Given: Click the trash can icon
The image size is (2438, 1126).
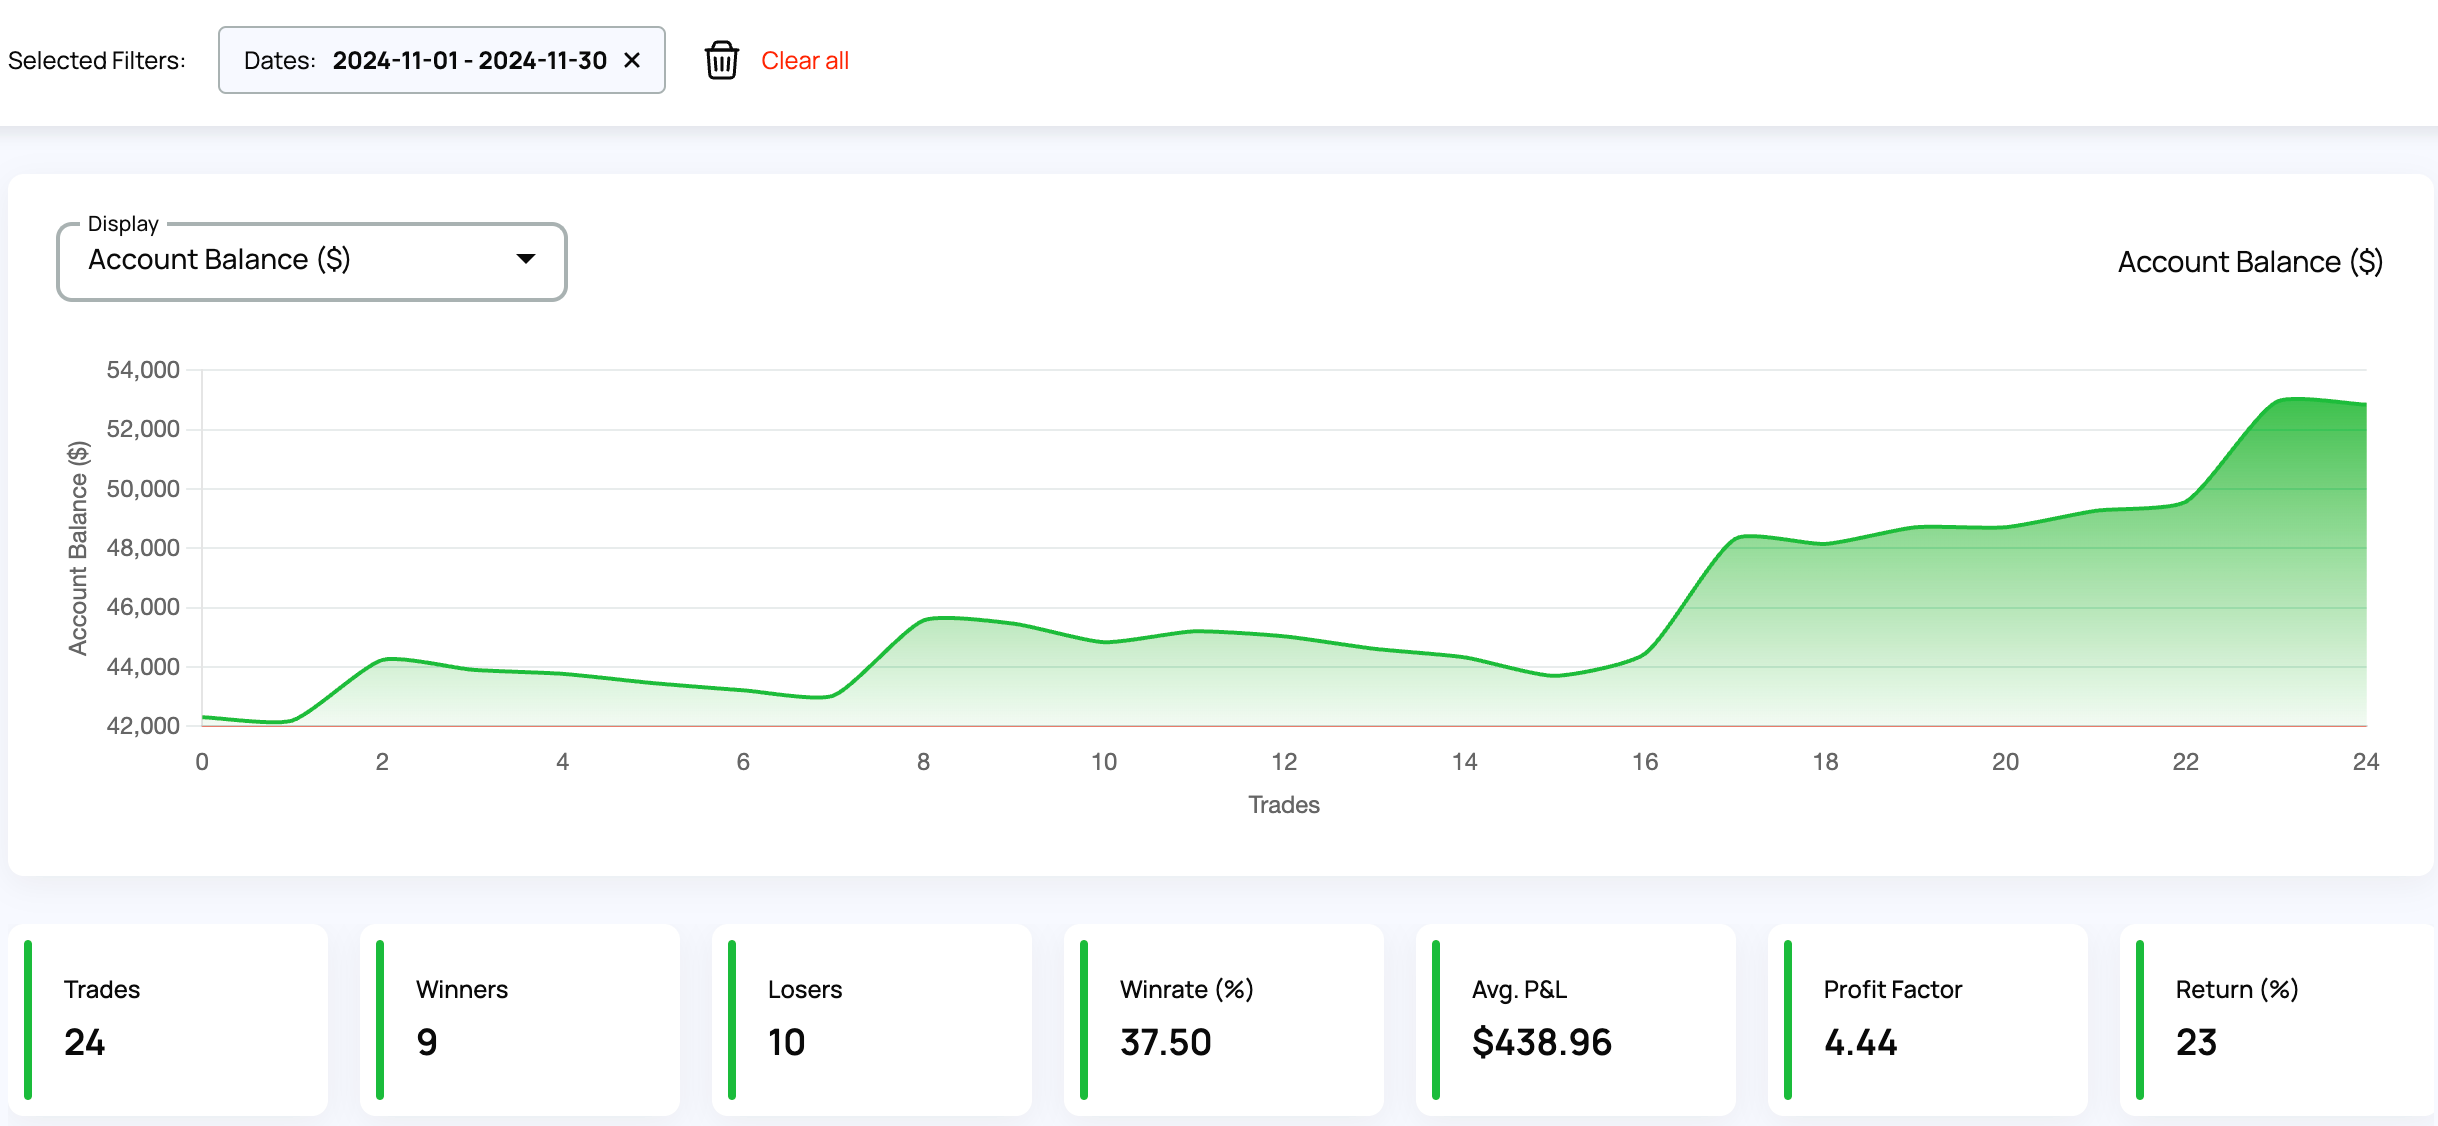Looking at the screenshot, I should click(x=721, y=60).
